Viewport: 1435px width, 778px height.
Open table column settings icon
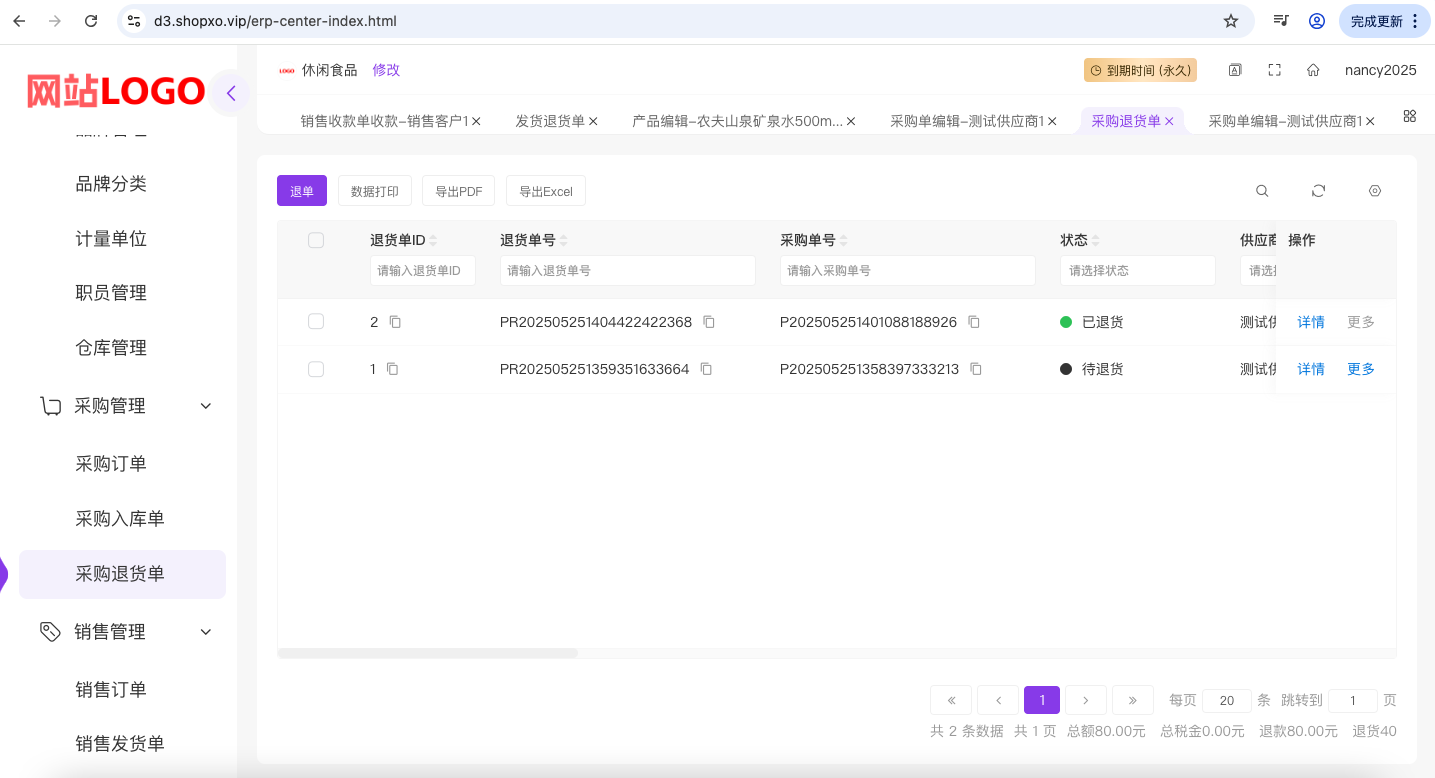click(x=1375, y=191)
